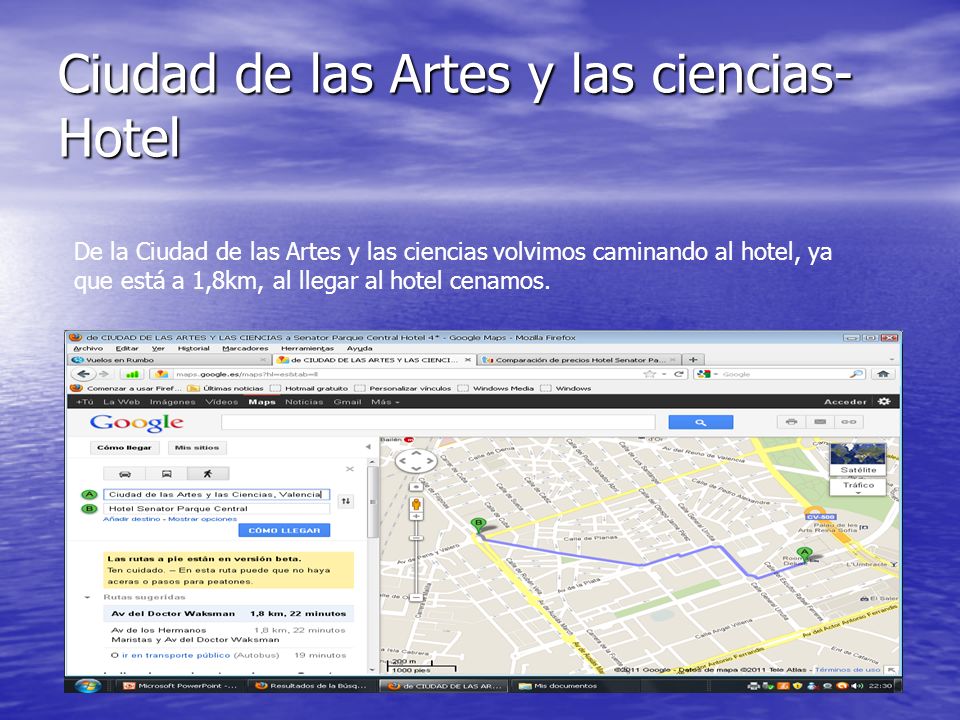Click the site identity icon in address bar
This screenshot has height=720, width=960.
pos(161,374)
